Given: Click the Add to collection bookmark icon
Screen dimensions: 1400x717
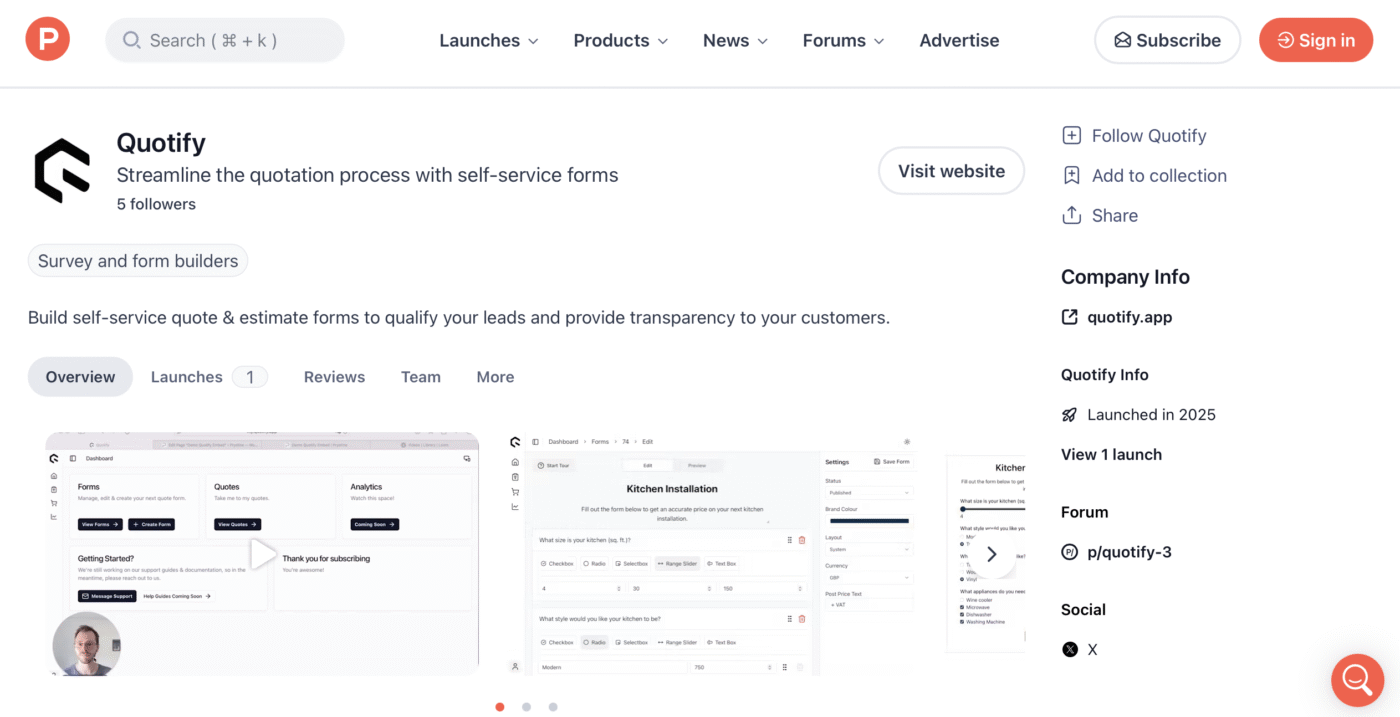Looking at the screenshot, I should [x=1071, y=176].
